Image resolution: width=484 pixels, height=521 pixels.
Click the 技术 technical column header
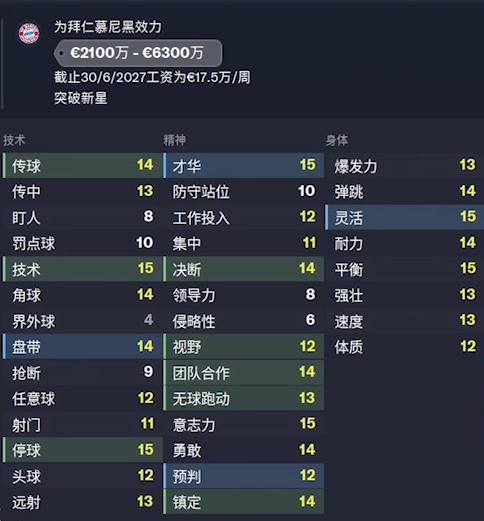tap(14, 140)
